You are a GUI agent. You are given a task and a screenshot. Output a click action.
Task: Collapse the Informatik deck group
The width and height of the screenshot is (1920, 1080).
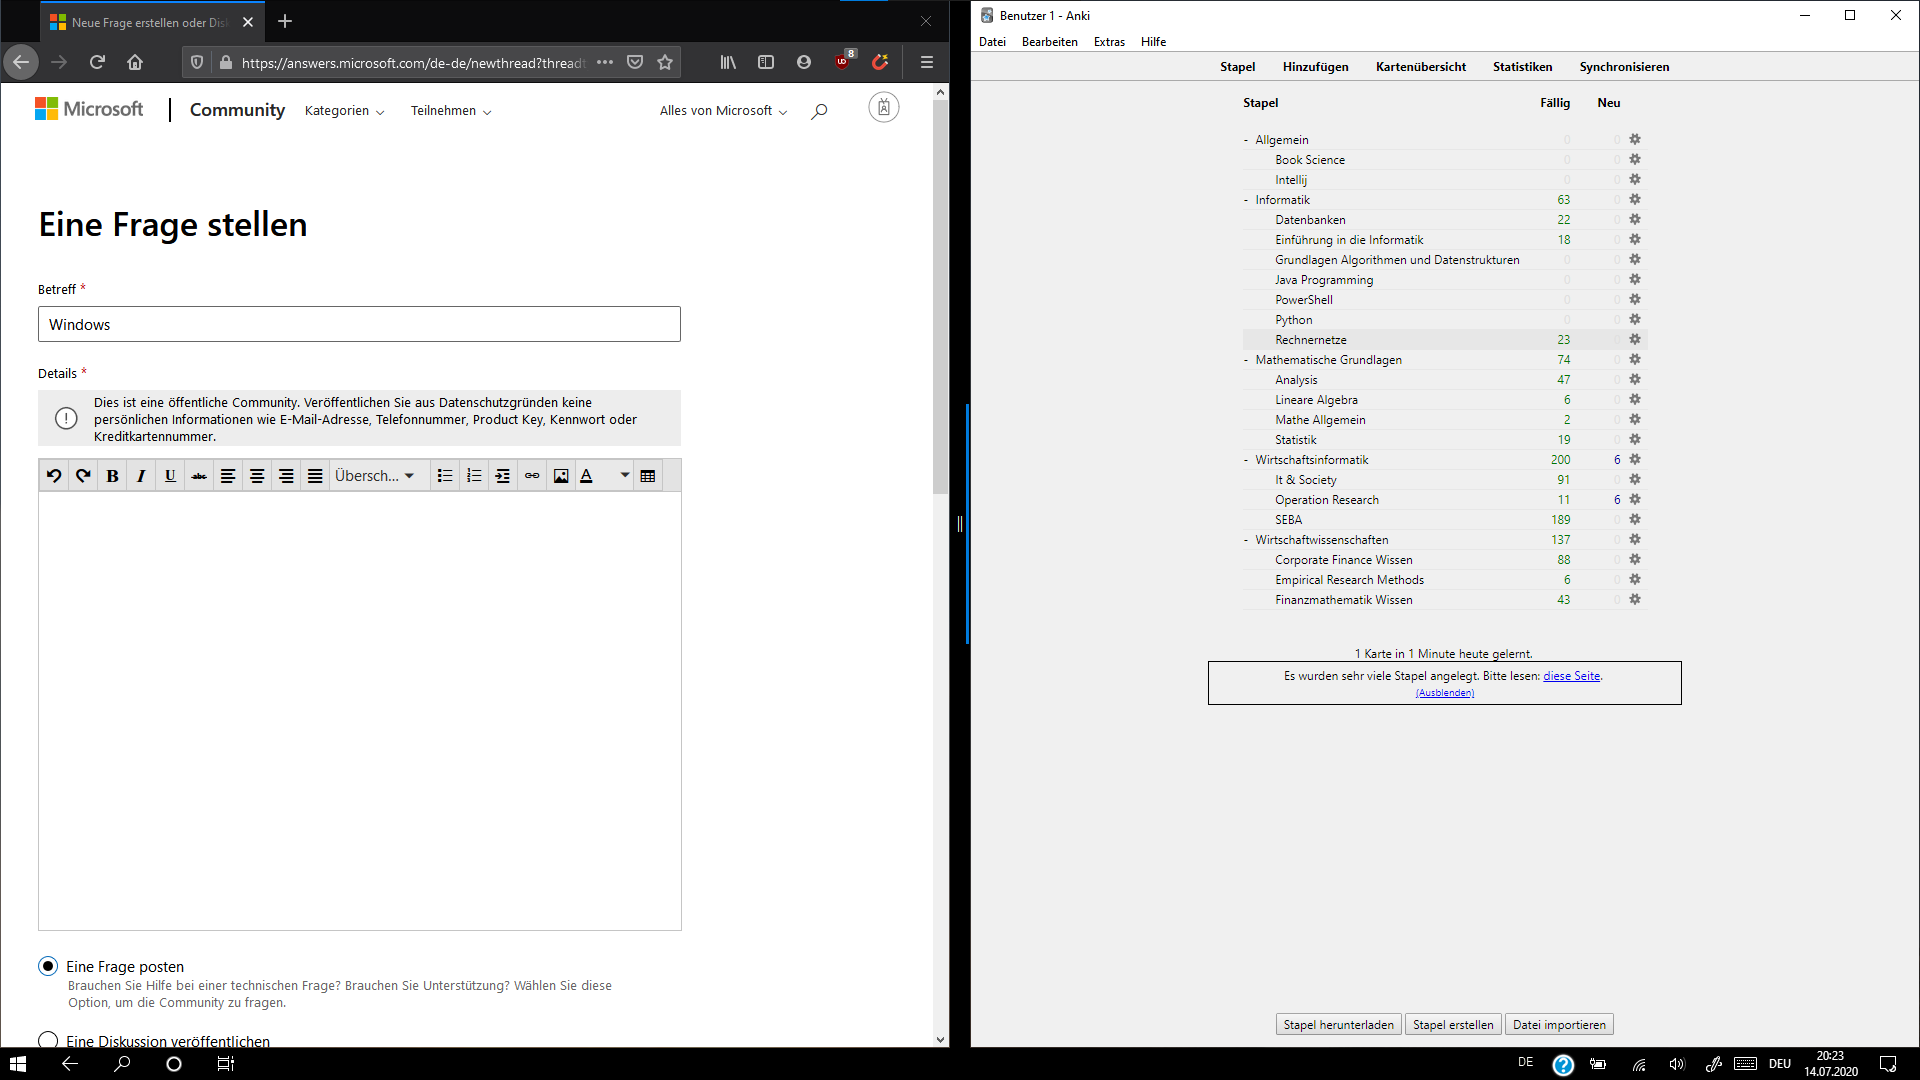pos(1246,200)
